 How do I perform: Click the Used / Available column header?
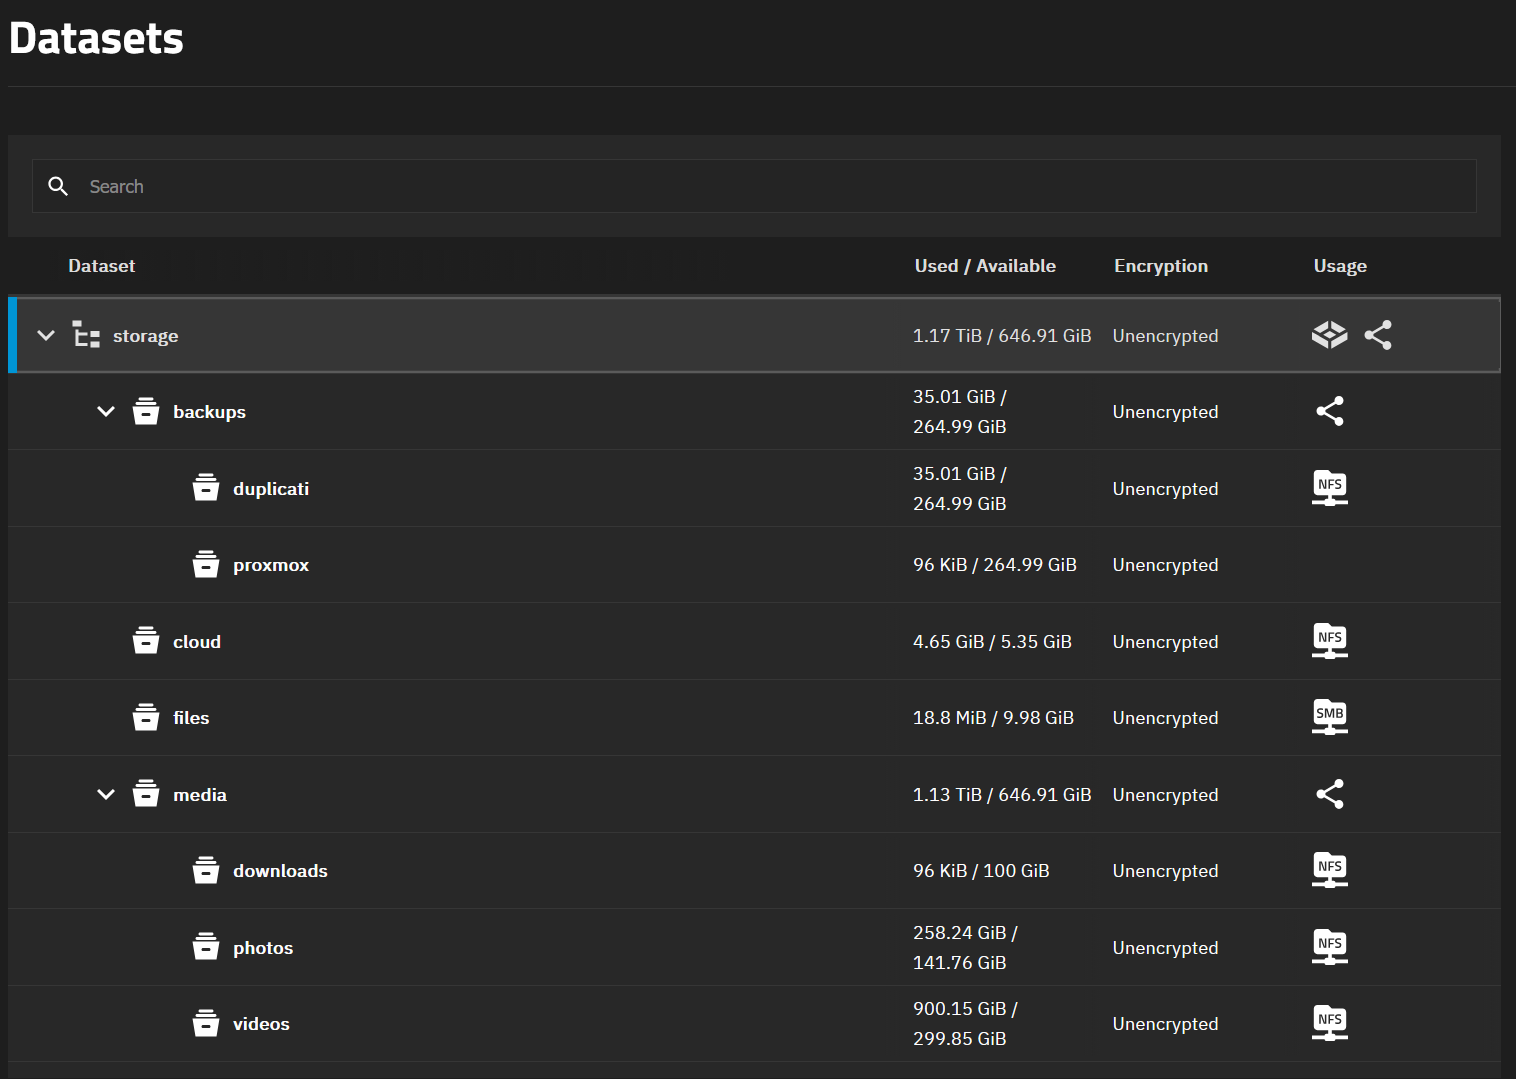pos(984,266)
